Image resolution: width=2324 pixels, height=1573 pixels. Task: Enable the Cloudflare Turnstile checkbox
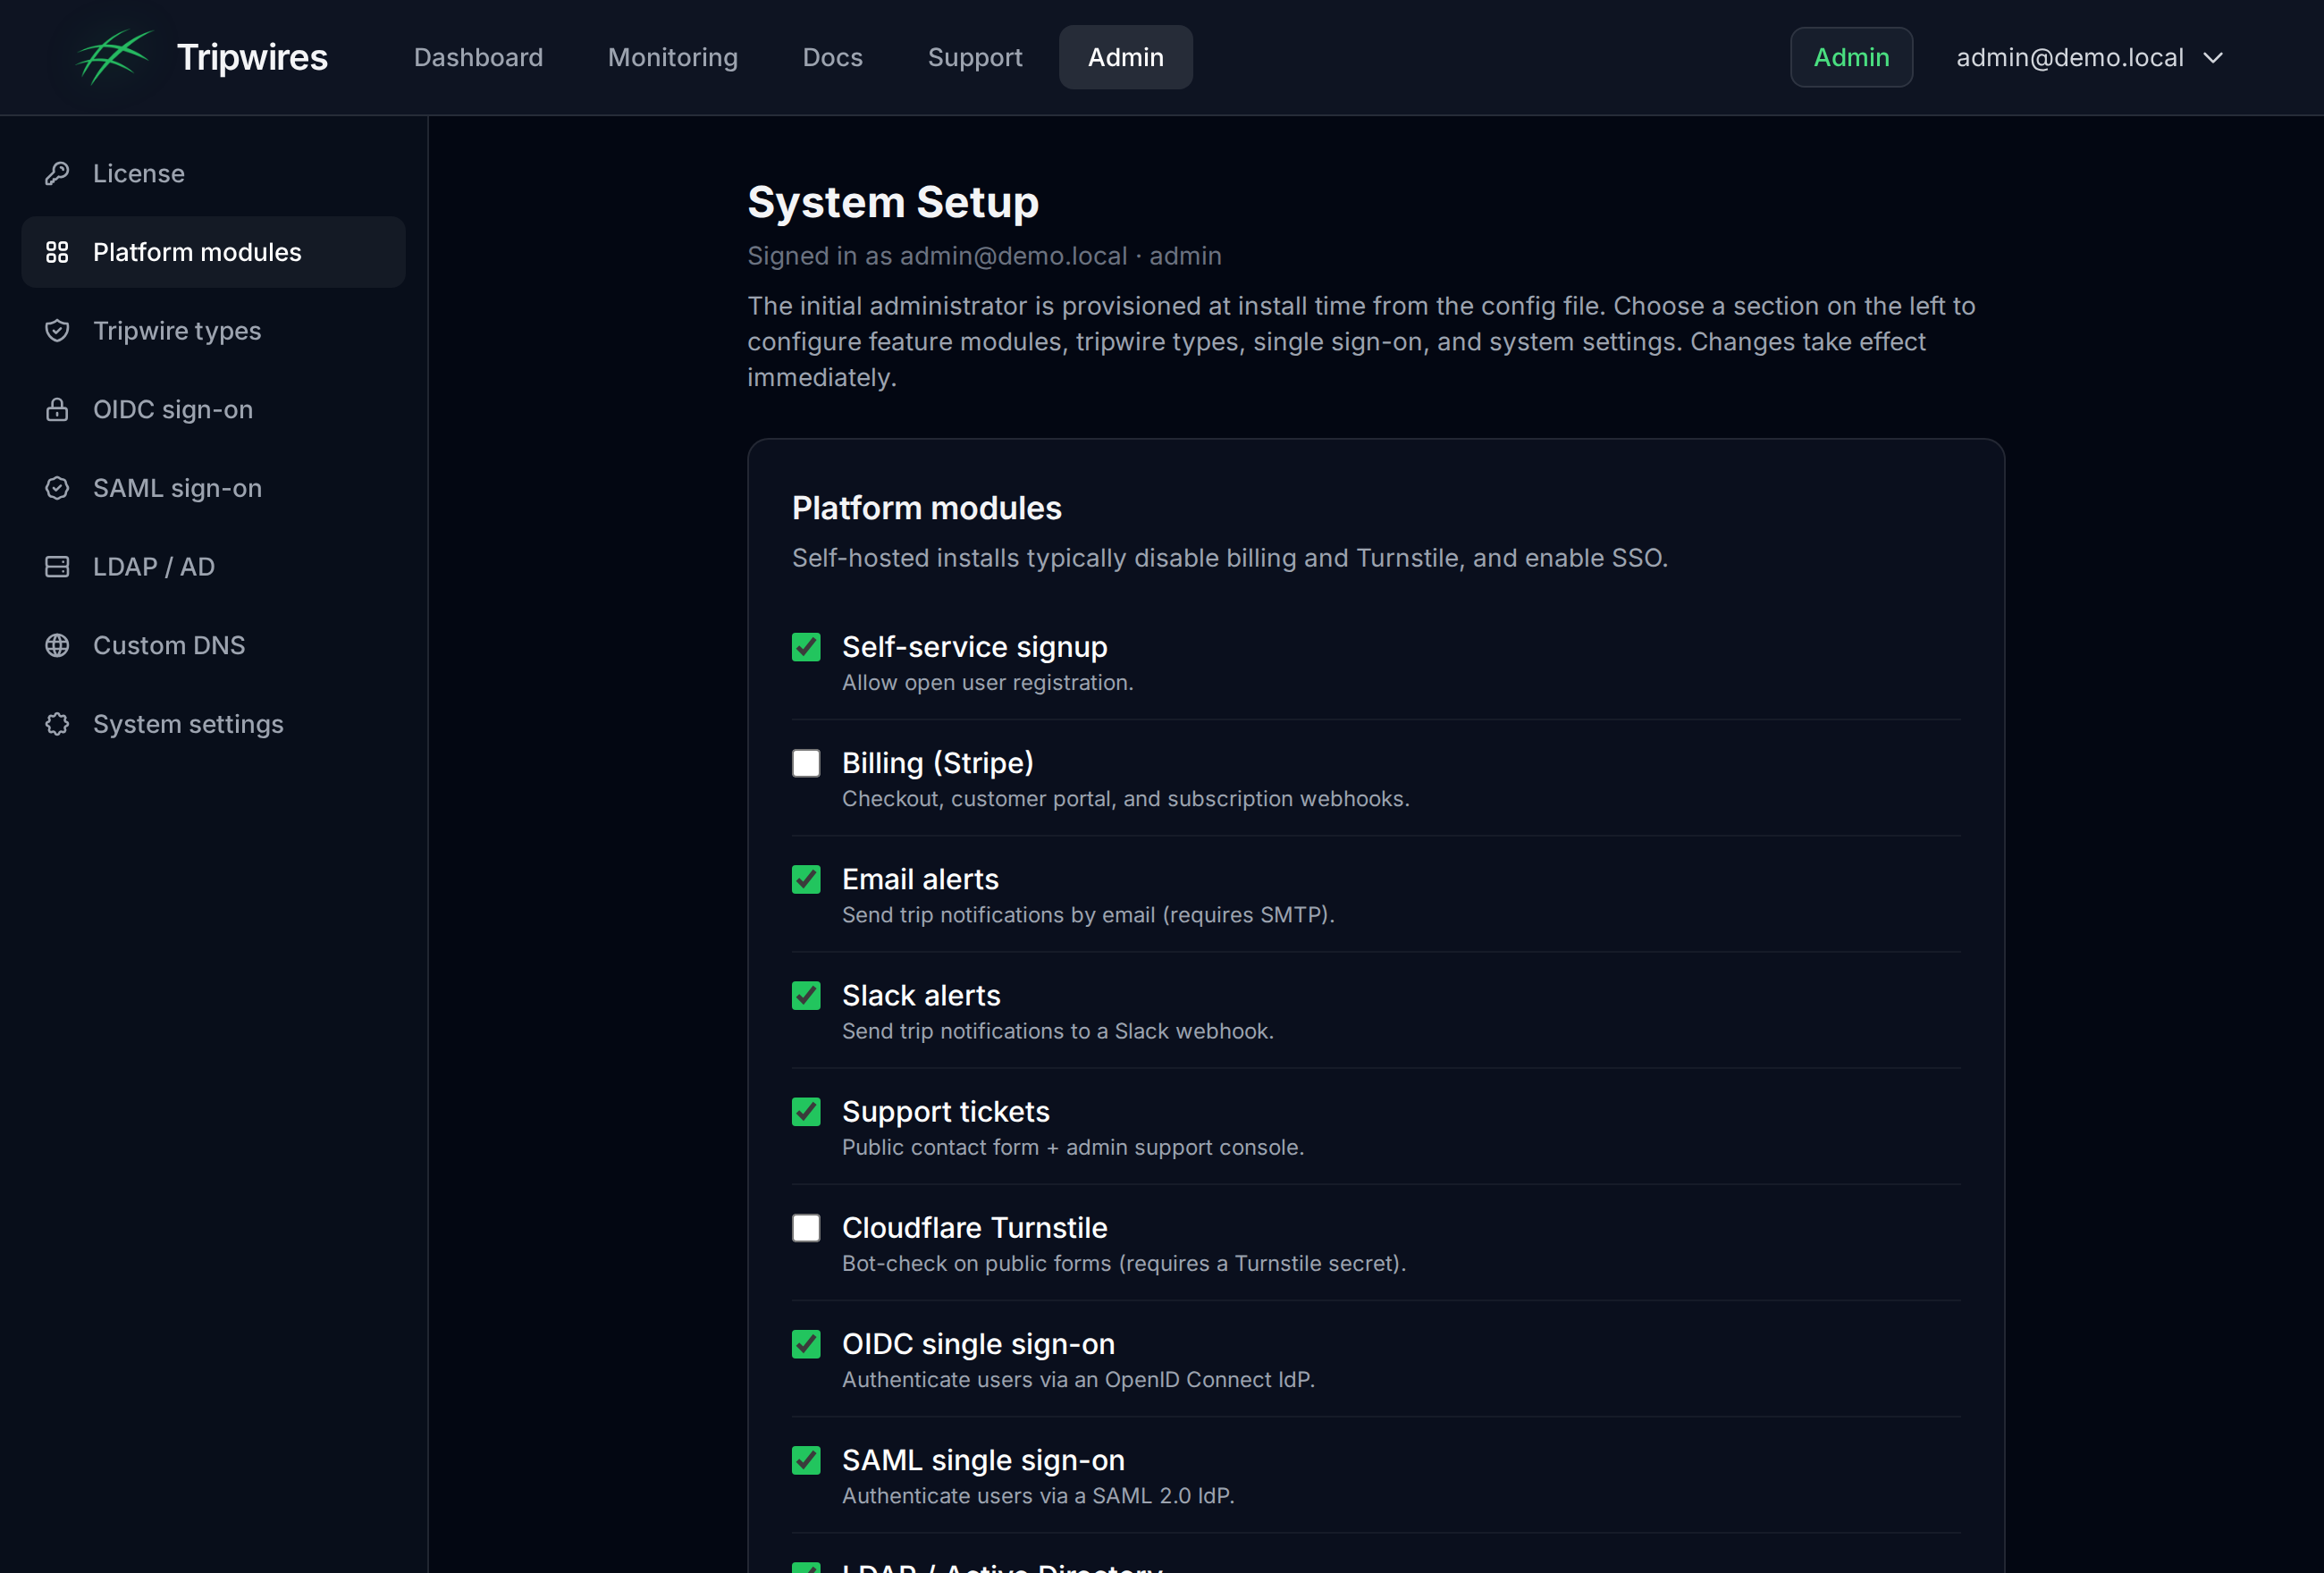pyautogui.click(x=806, y=1228)
